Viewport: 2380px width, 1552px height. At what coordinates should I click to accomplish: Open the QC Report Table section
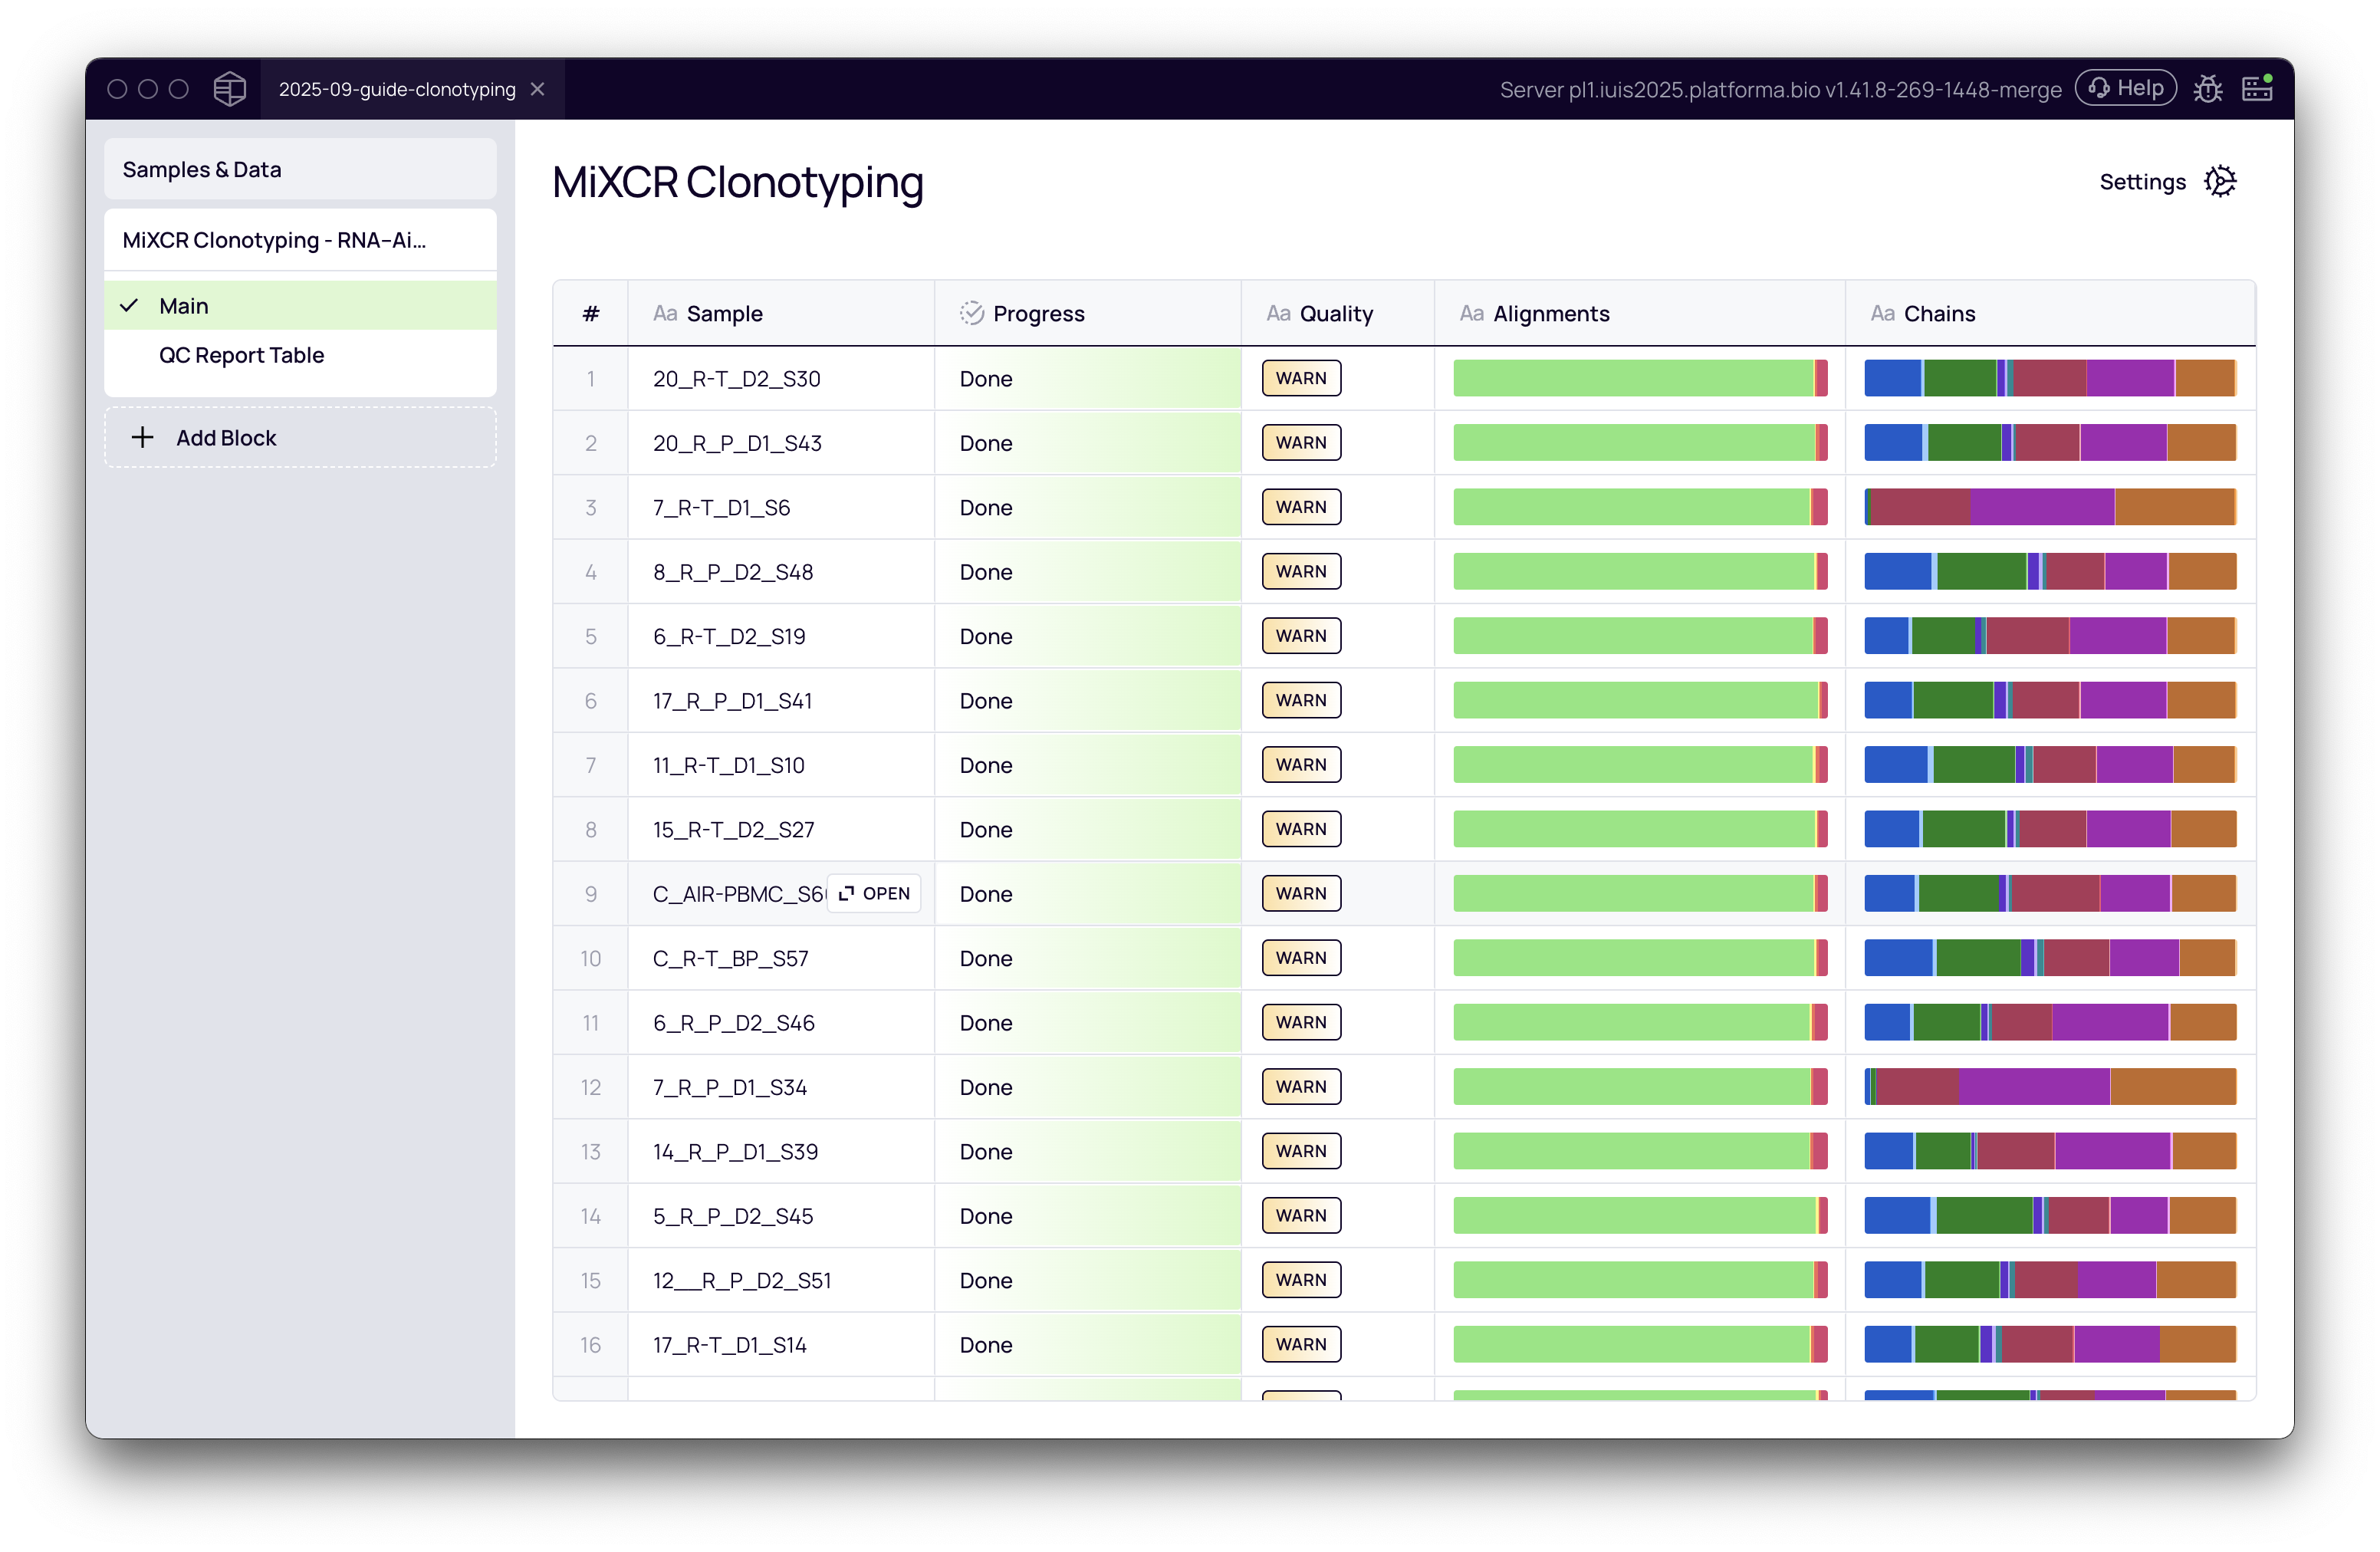point(241,355)
